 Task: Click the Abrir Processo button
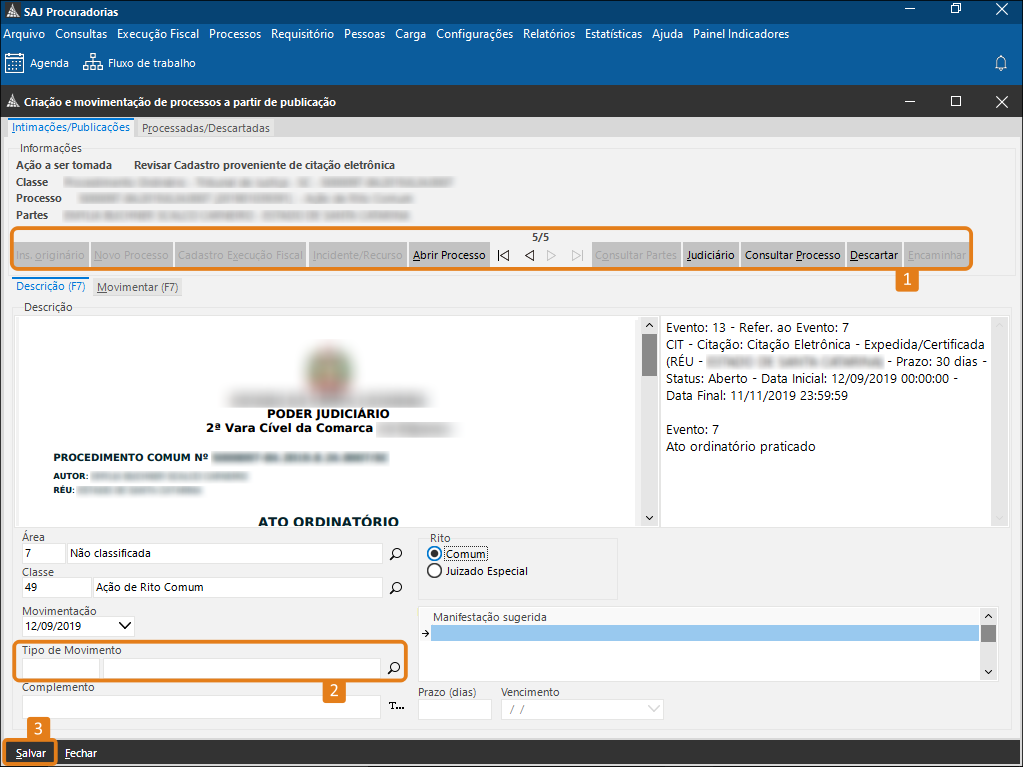click(449, 255)
